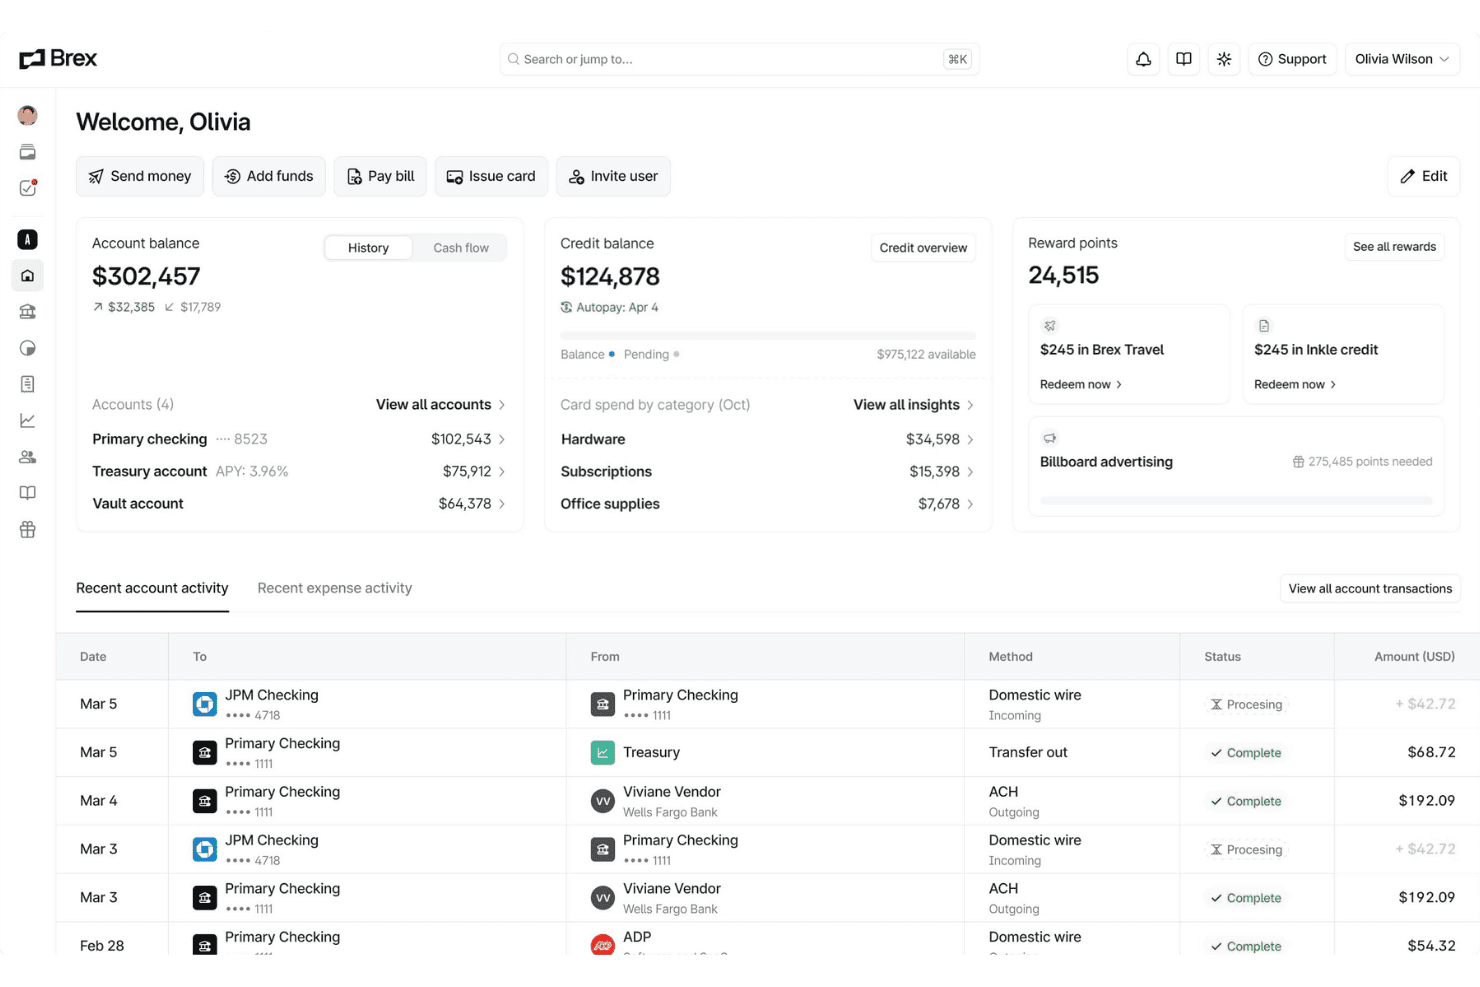The image size is (1480, 987).
Task: Open View all accounts
Action: [x=440, y=404]
